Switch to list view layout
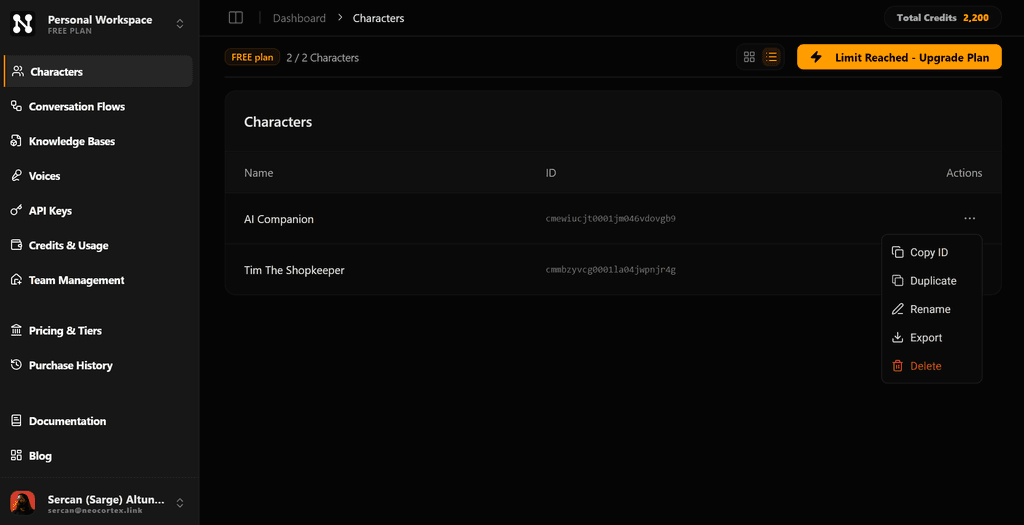Viewport: 1024px width, 525px height. tap(771, 57)
